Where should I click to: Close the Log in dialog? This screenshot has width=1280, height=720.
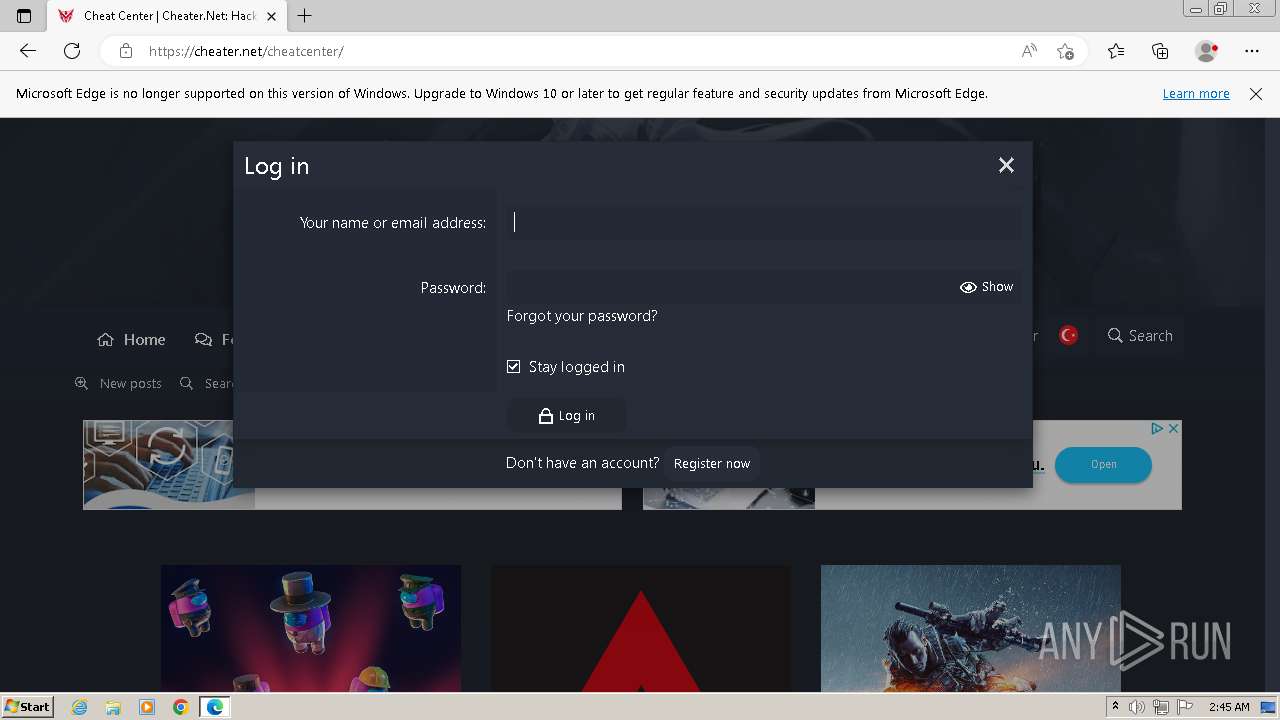tap(1006, 165)
